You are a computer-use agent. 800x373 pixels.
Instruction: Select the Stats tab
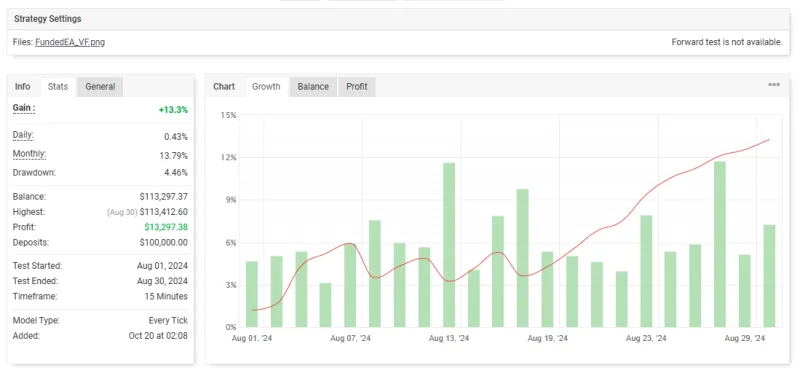click(58, 87)
